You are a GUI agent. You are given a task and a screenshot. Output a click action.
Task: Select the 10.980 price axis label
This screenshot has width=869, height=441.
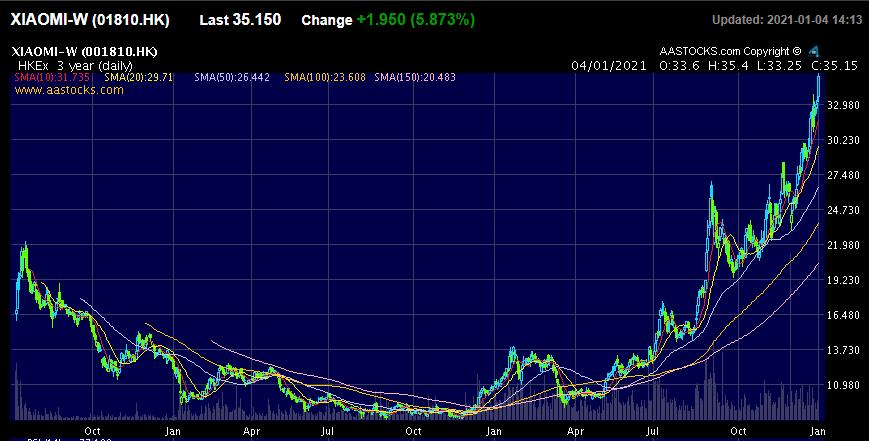(842, 385)
